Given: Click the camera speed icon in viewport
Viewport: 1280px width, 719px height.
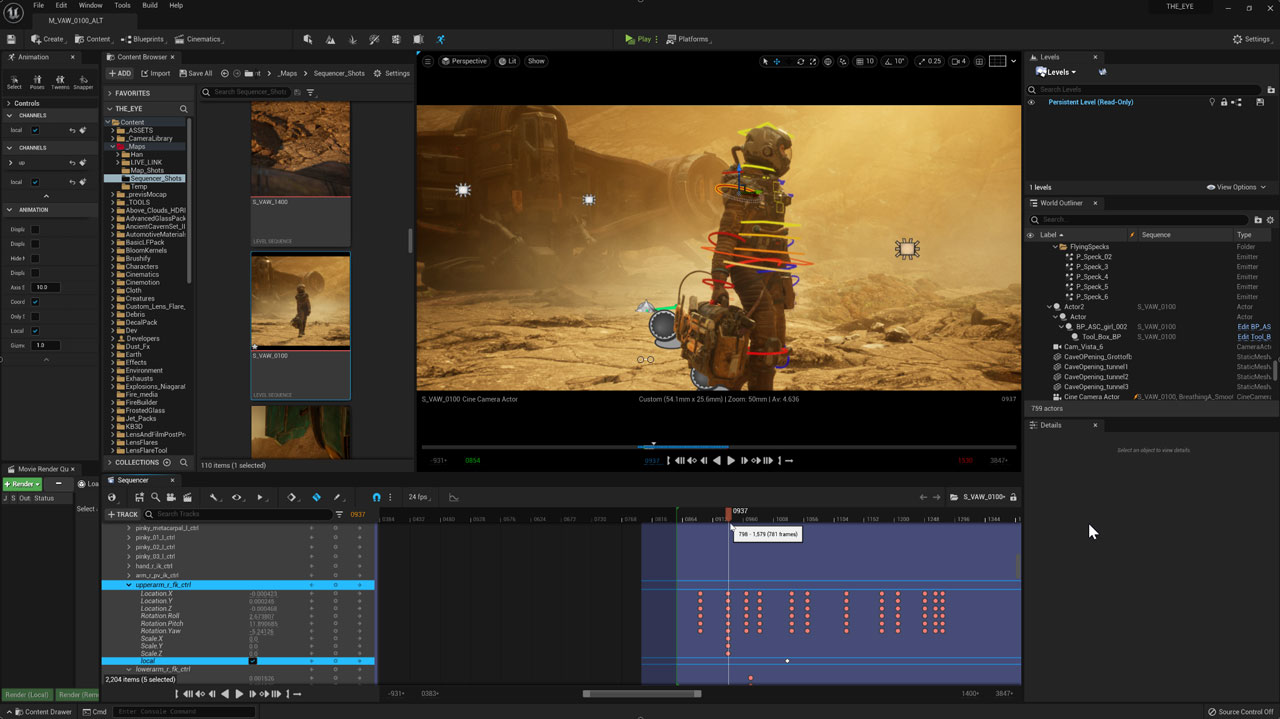Looking at the screenshot, I should [x=960, y=61].
